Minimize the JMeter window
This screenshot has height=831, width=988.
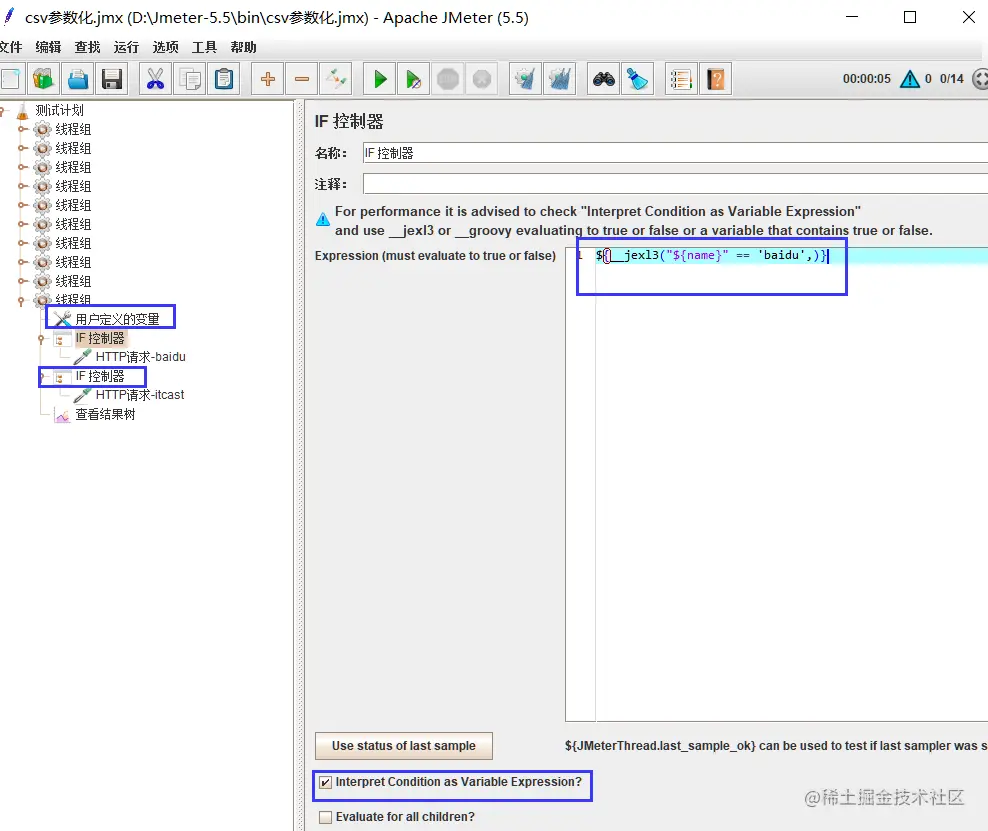(852, 17)
